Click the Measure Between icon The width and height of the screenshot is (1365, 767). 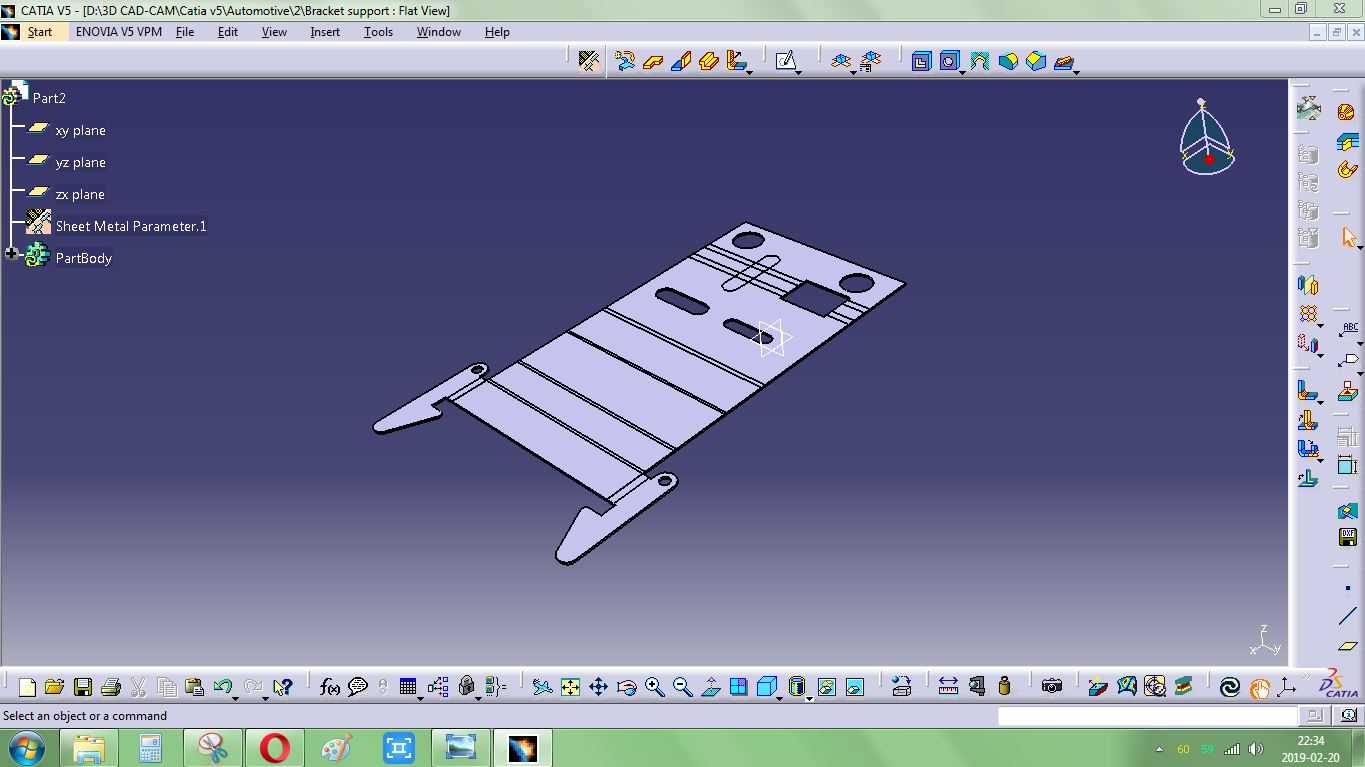point(948,686)
